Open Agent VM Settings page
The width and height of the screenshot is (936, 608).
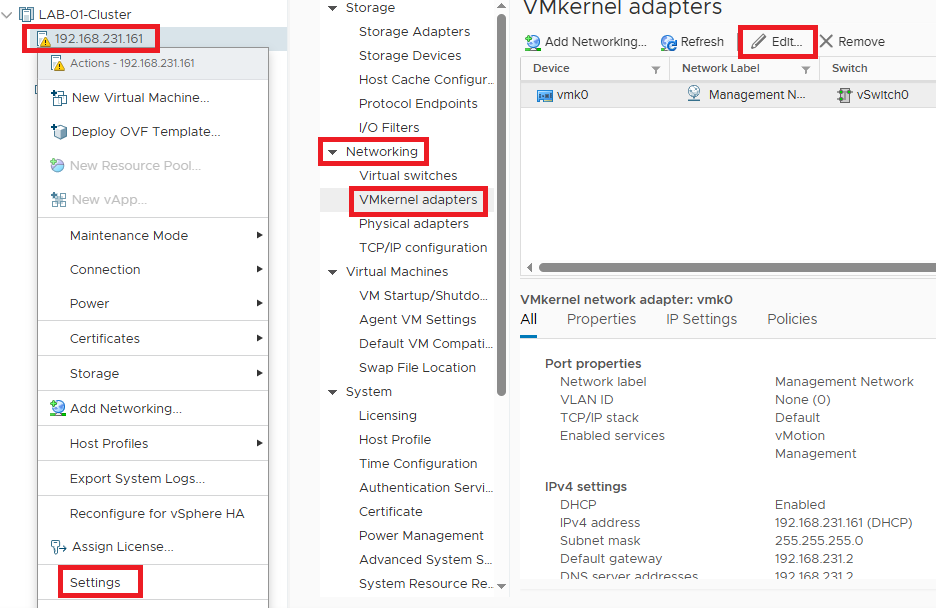(417, 320)
